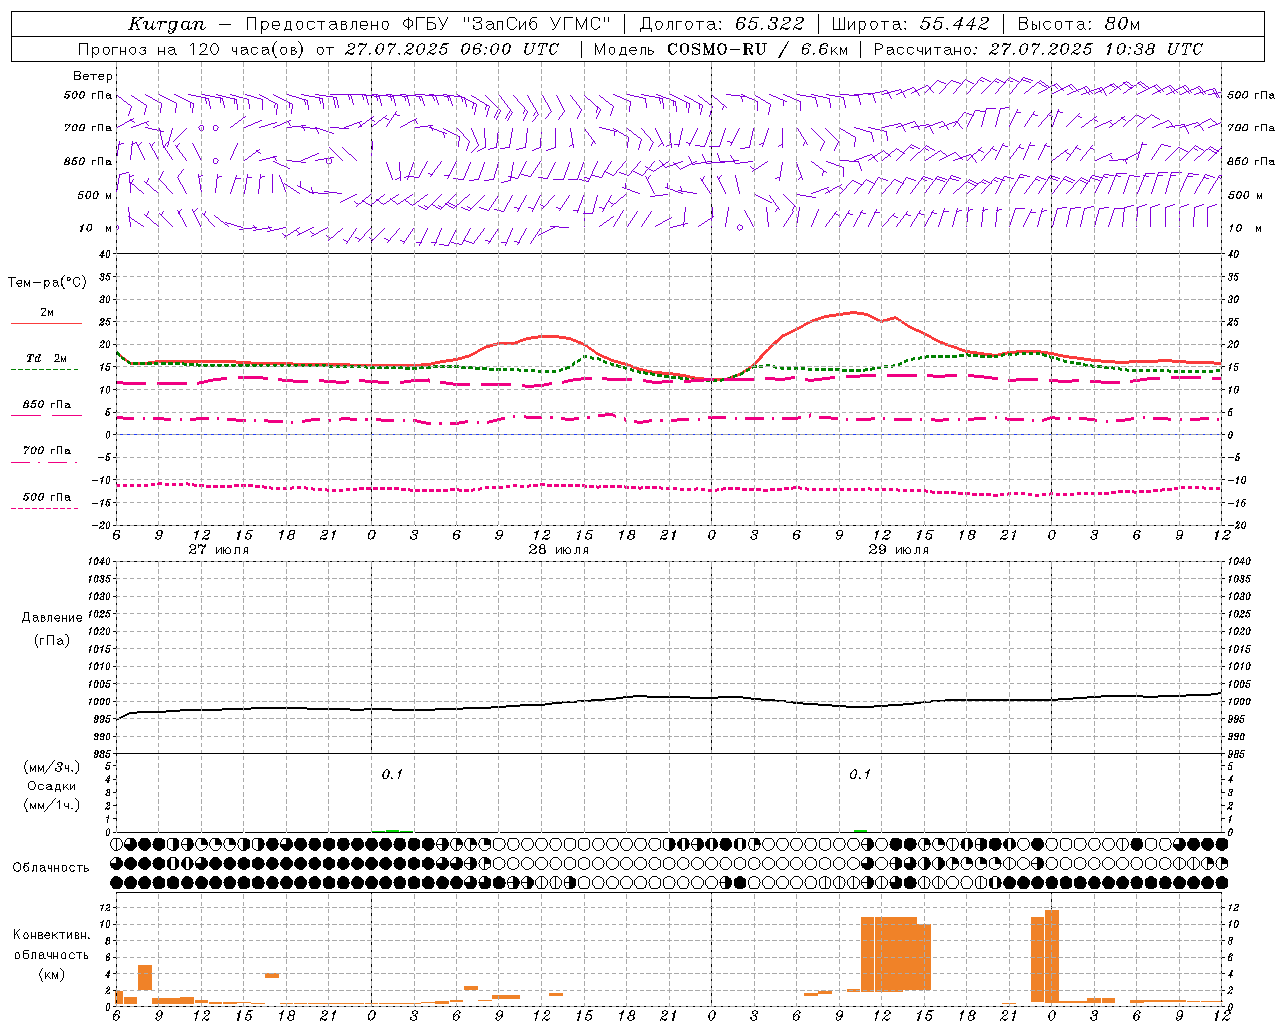Click the "28 июля" date label
This screenshot has width=1280, height=1024.
(x=559, y=550)
